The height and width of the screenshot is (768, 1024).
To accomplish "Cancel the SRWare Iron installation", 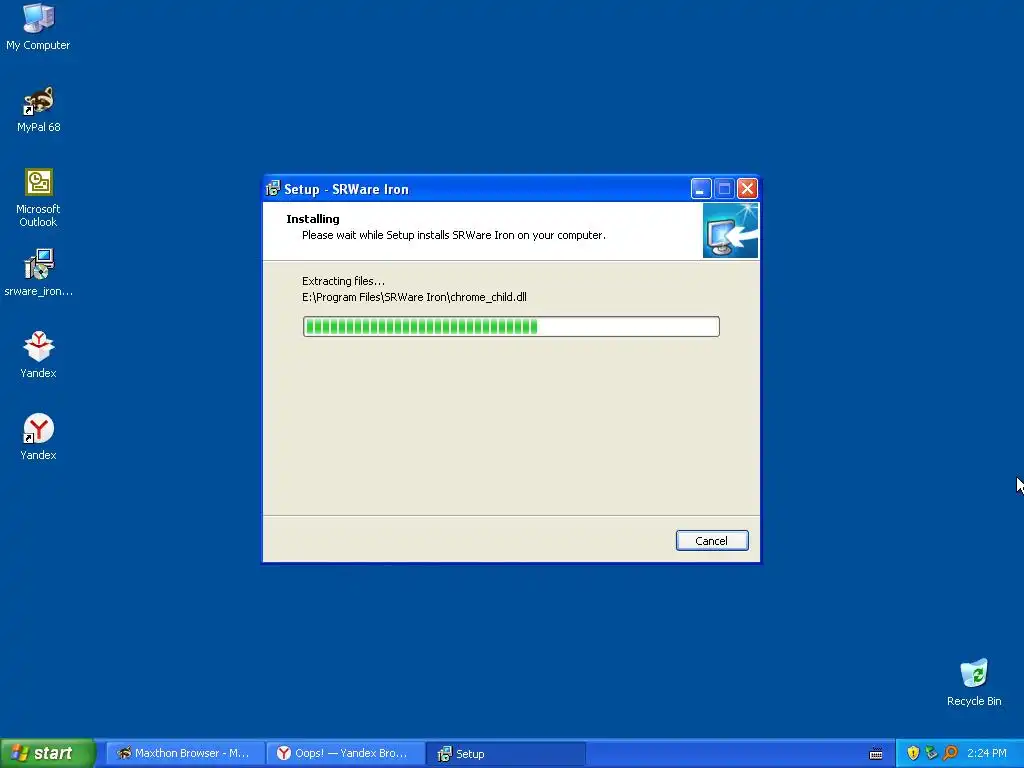I will (712, 541).
